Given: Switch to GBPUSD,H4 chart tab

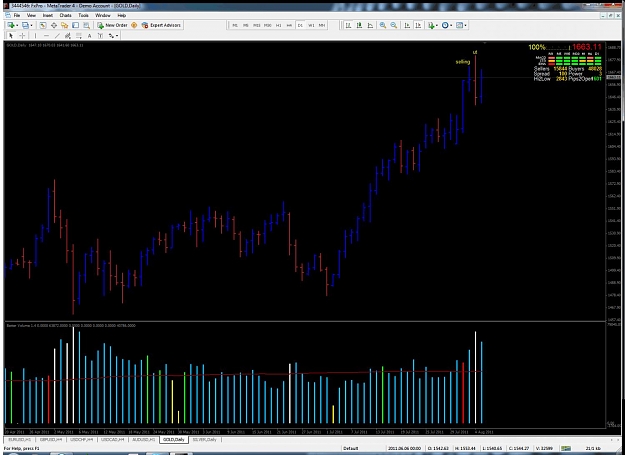Looking at the screenshot, I should [51, 439].
